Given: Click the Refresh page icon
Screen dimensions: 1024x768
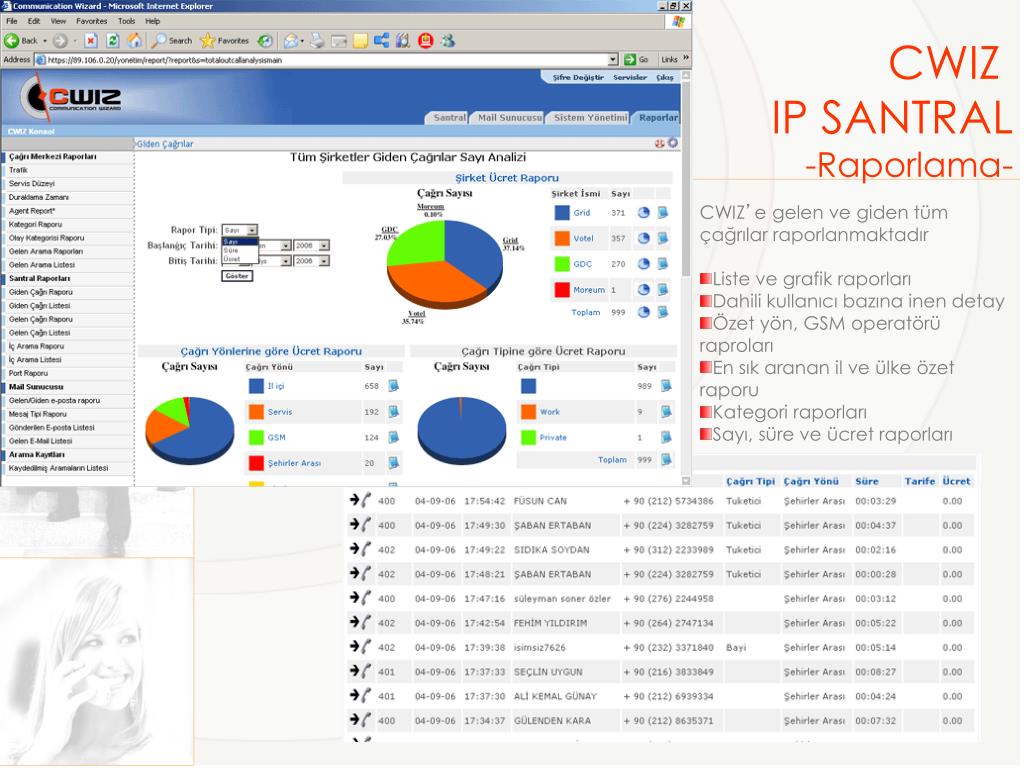Looking at the screenshot, I should coord(112,40).
